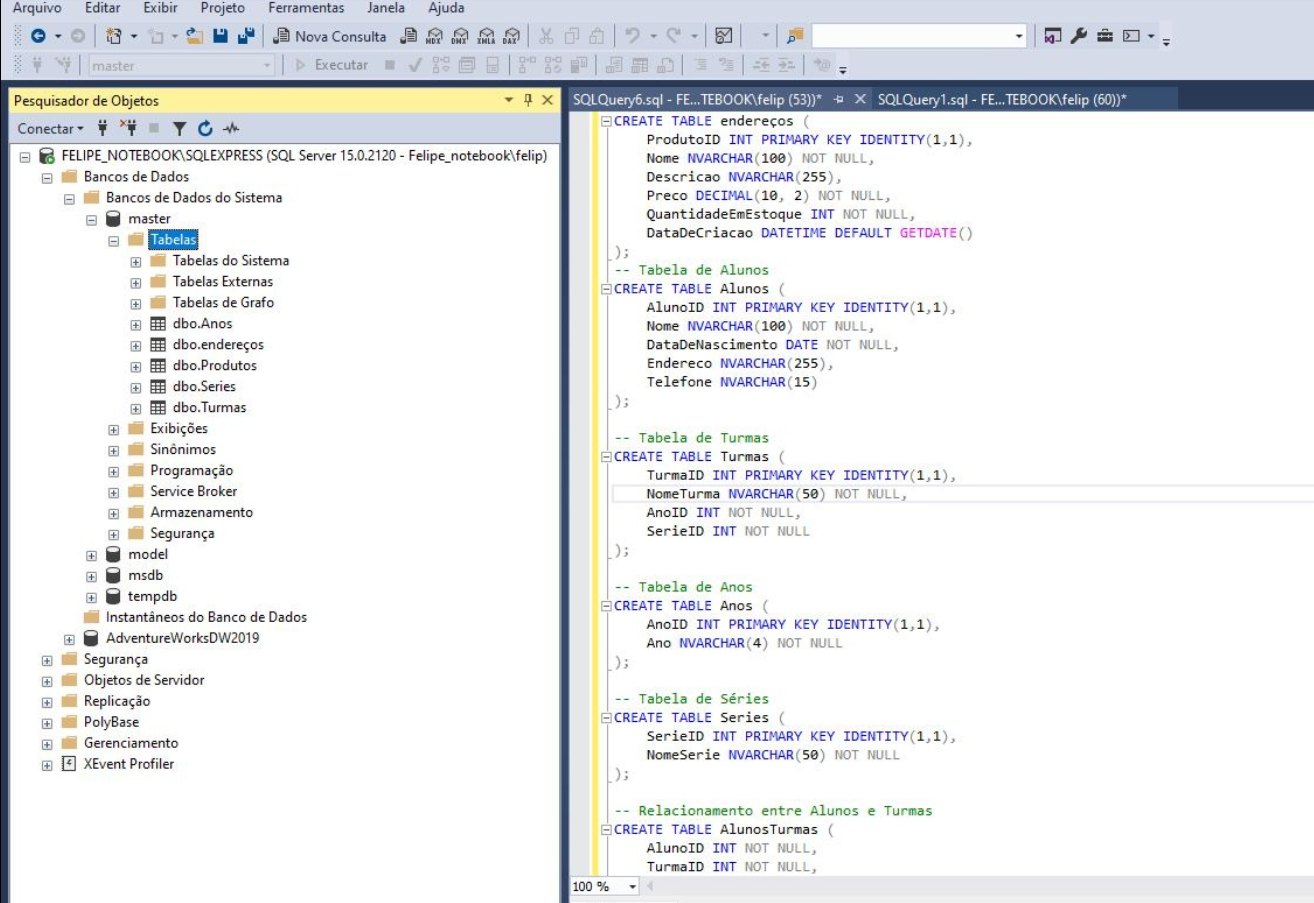Expand the dbo.Anos table node

135,325
